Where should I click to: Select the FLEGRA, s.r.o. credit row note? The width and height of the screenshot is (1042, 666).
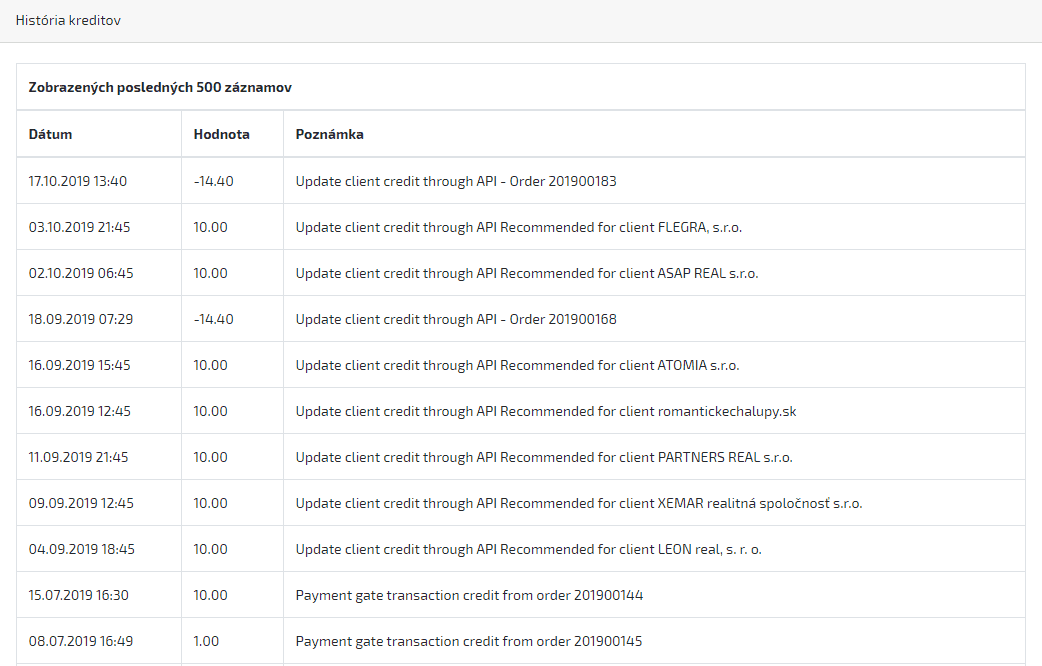click(x=518, y=227)
